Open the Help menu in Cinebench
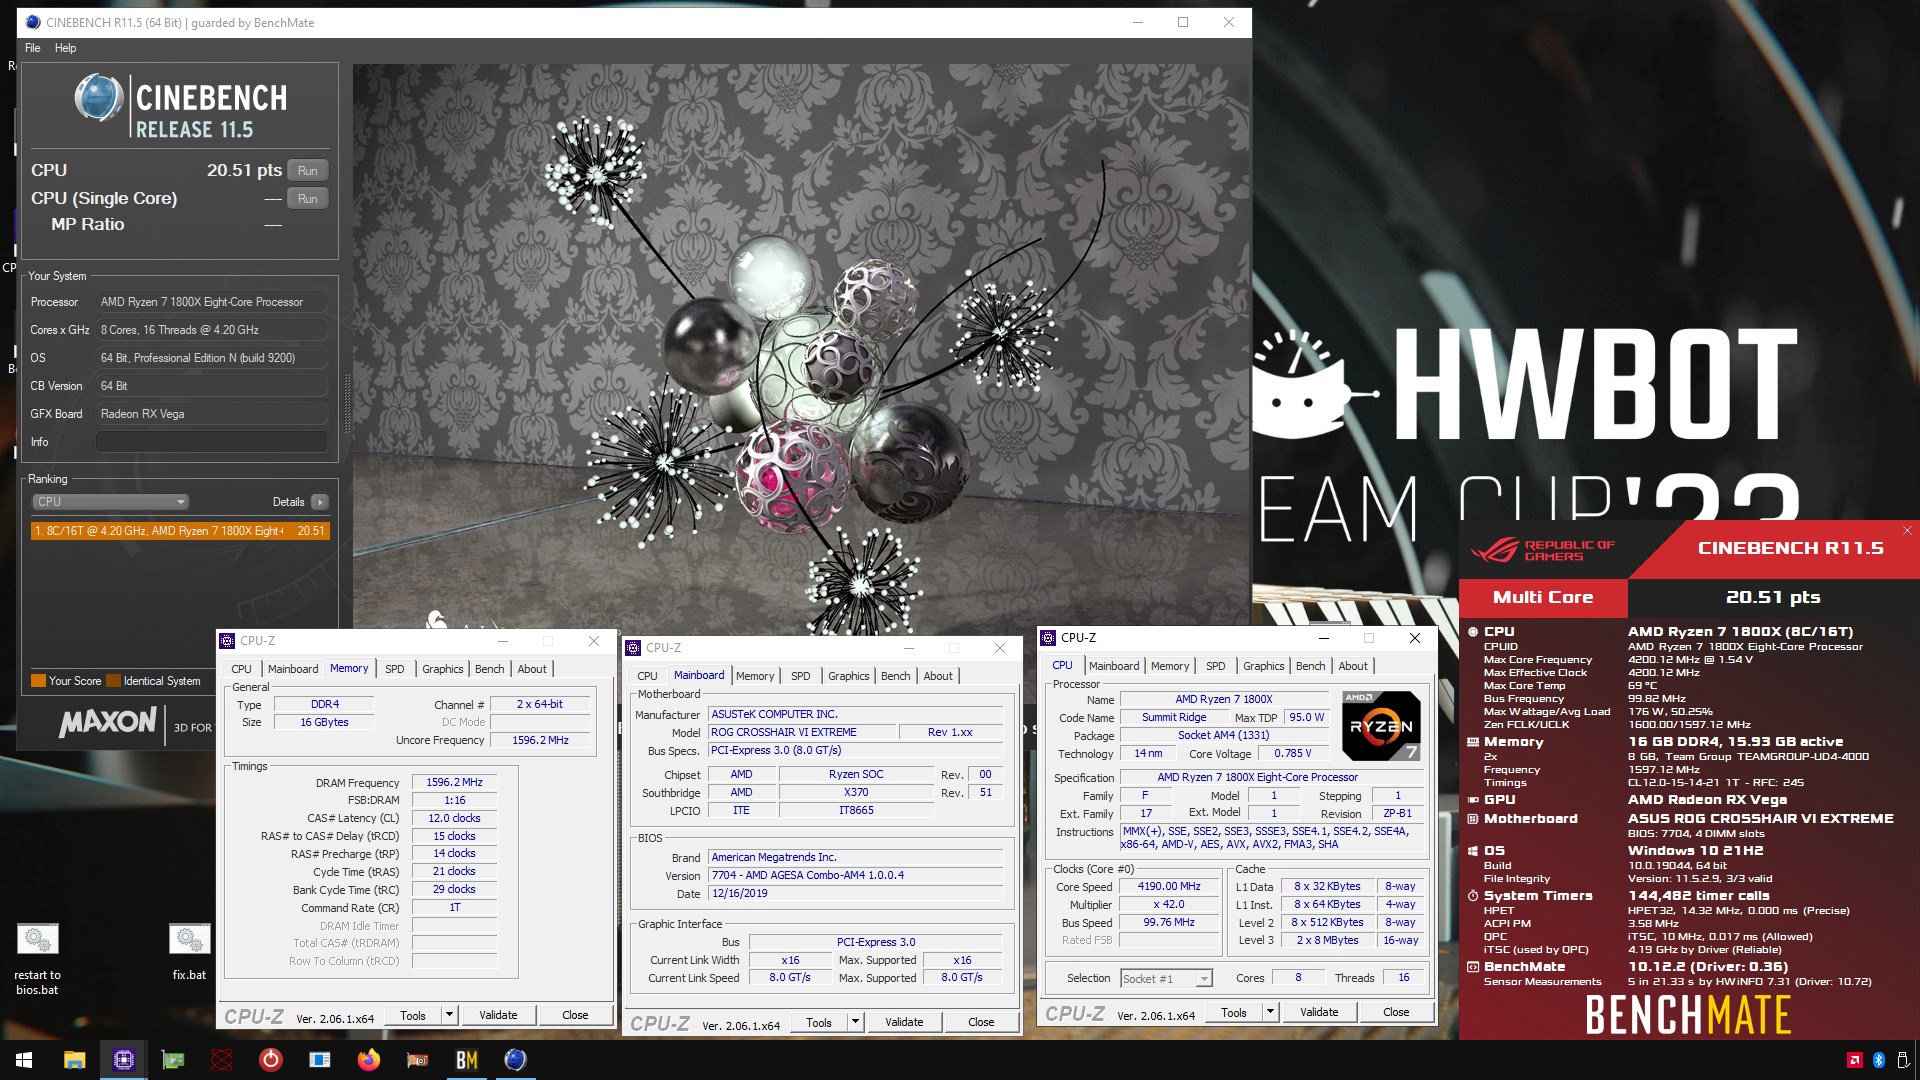 (x=65, y=48)
